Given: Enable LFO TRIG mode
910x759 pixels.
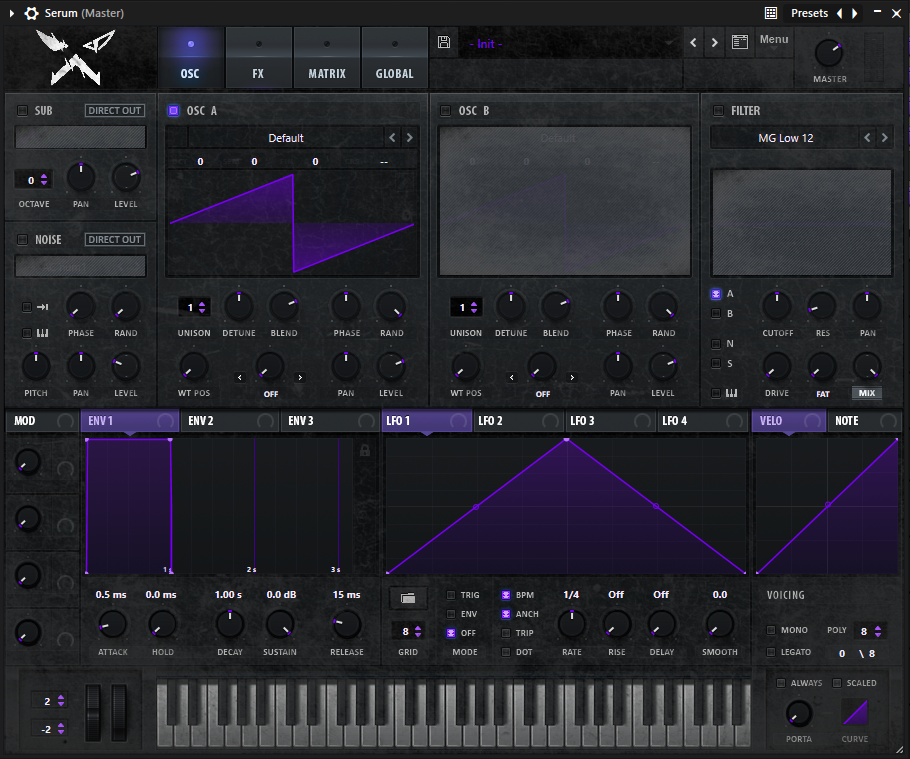Looking at the screenshot, I should click(x=451, y=595).
